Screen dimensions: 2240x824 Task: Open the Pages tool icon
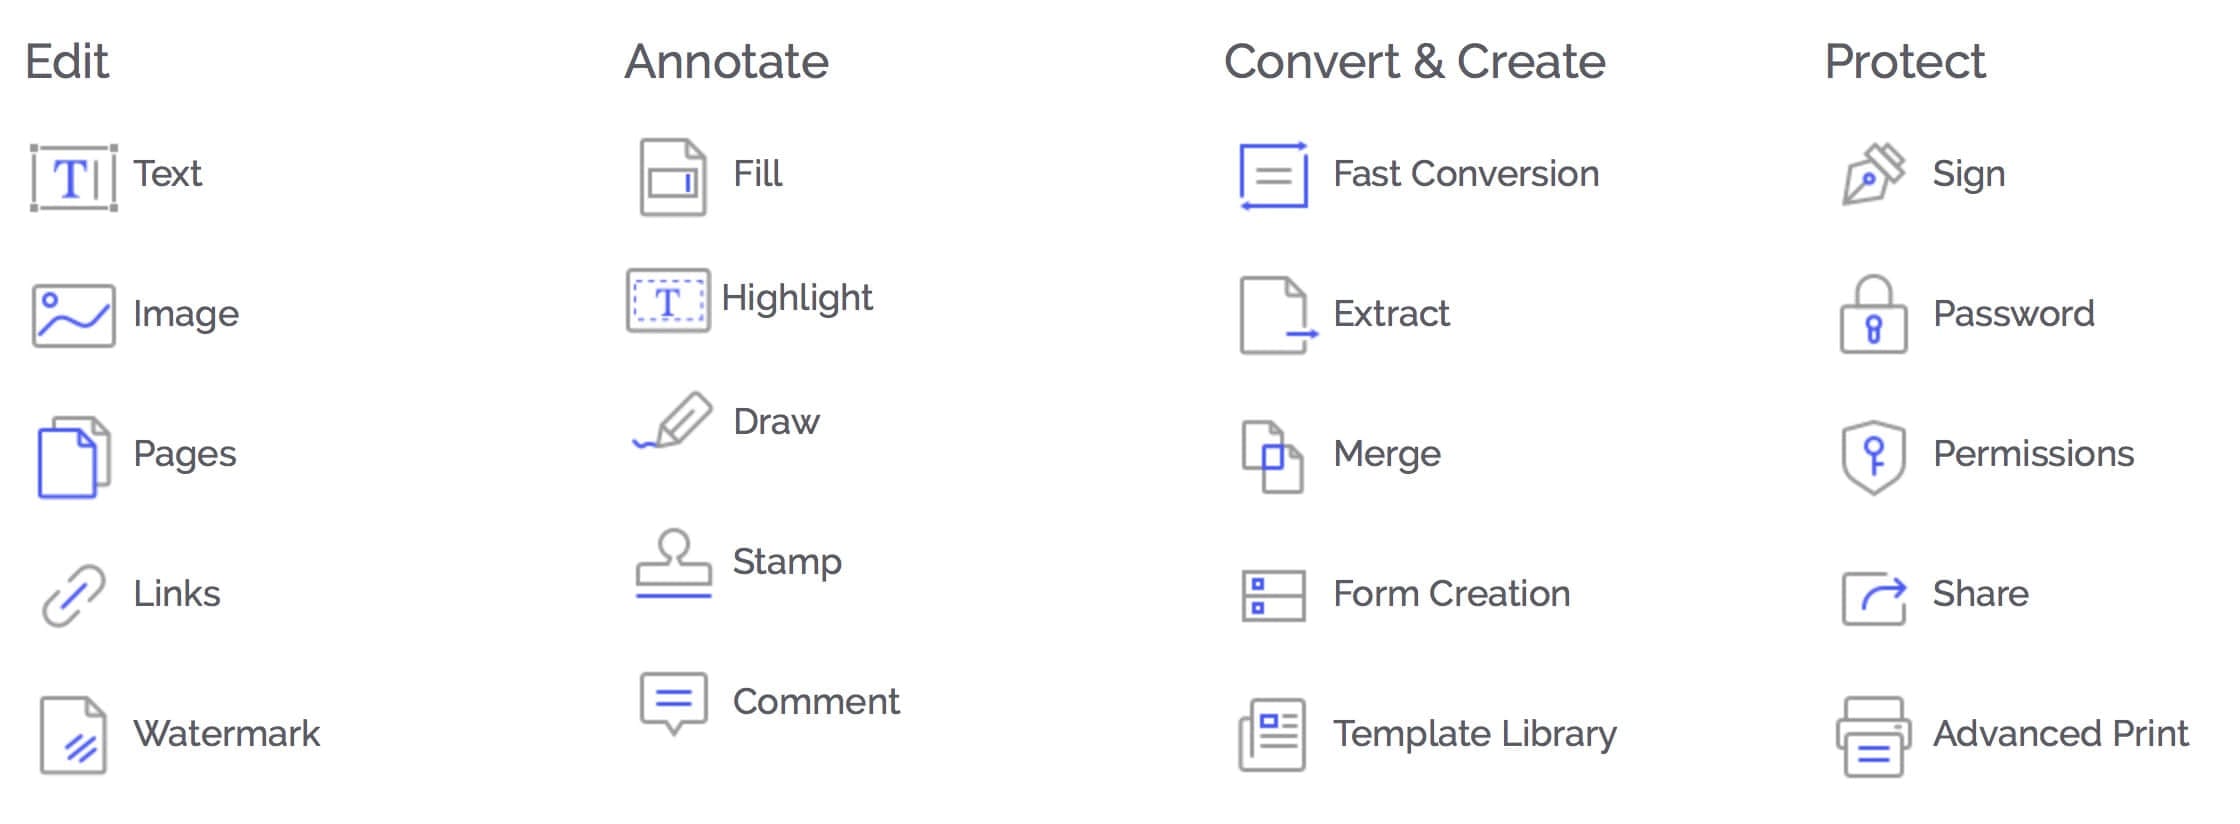tap(73, 457)
